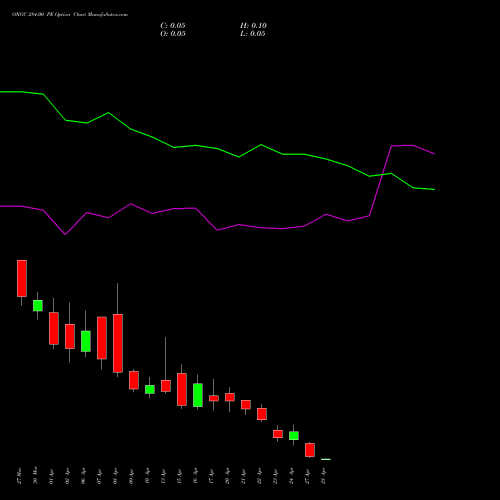This screenshot has width=500, height=500.
Task: Select the small red candlestick for 17 Apr
Action: pos(214,398)
